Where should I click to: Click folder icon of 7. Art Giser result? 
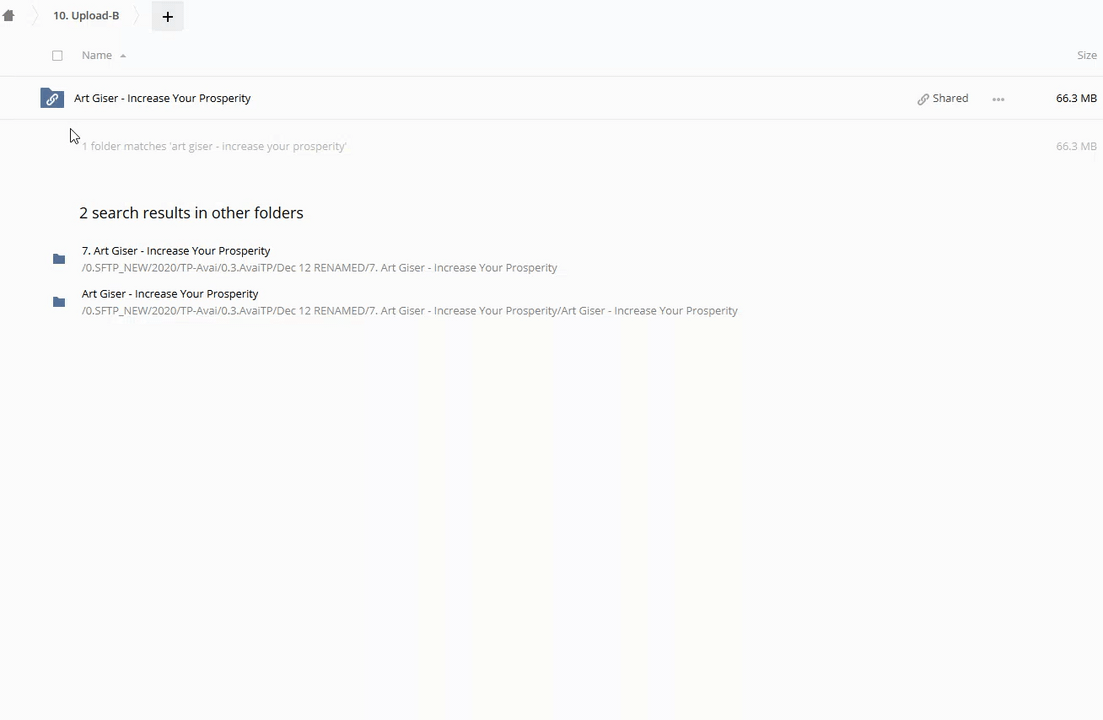59,259
